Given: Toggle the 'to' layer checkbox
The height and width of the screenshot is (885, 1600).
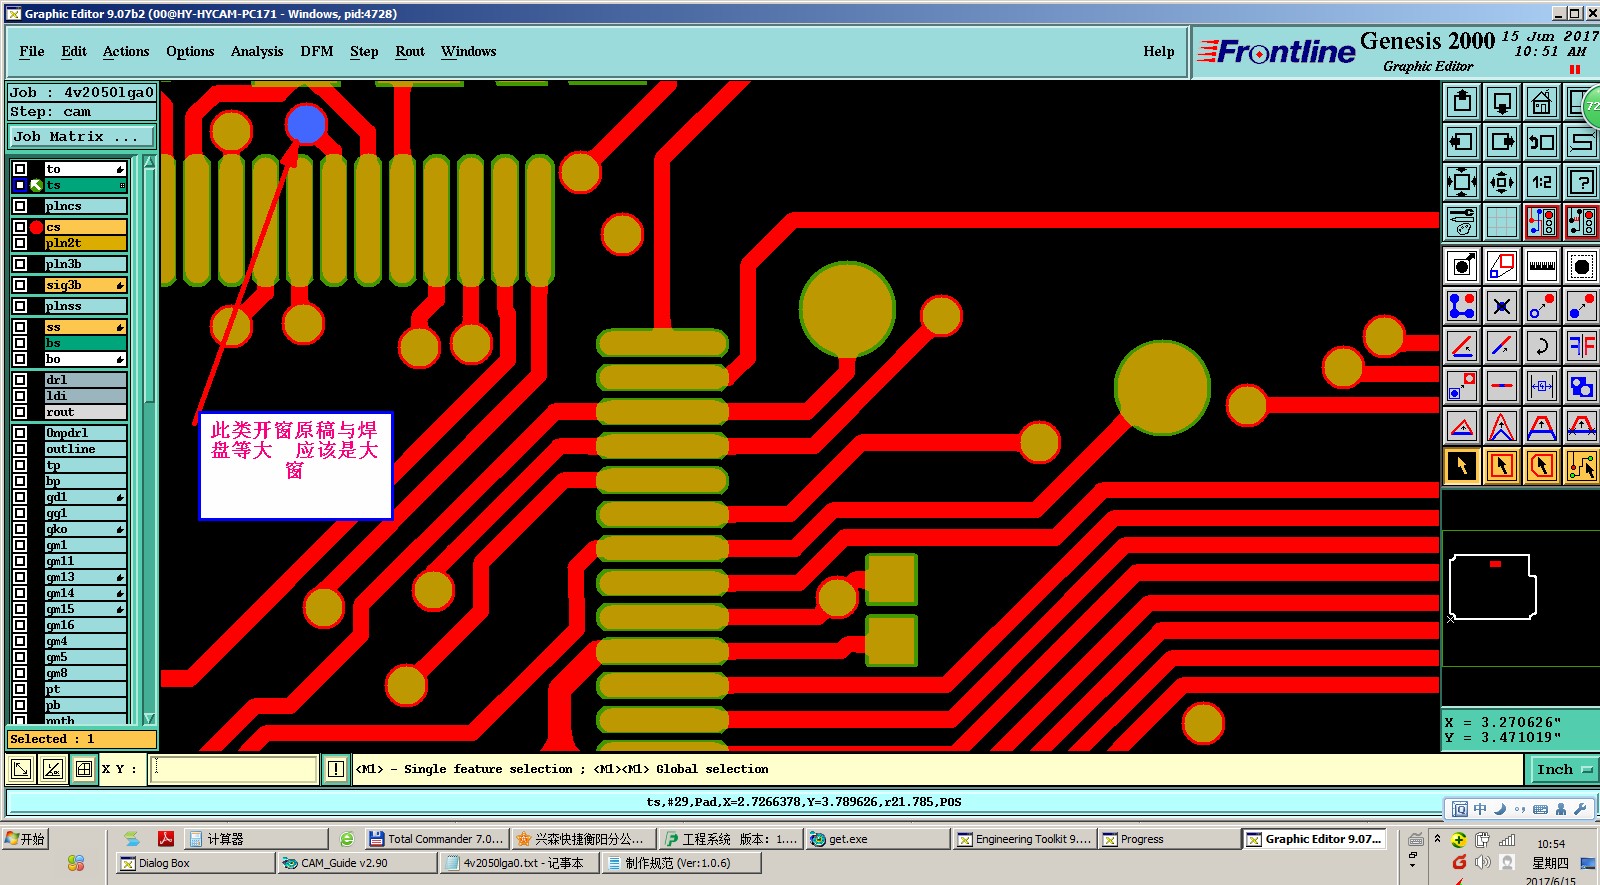Looking at the screenshot, I should (x=20, y=169).
